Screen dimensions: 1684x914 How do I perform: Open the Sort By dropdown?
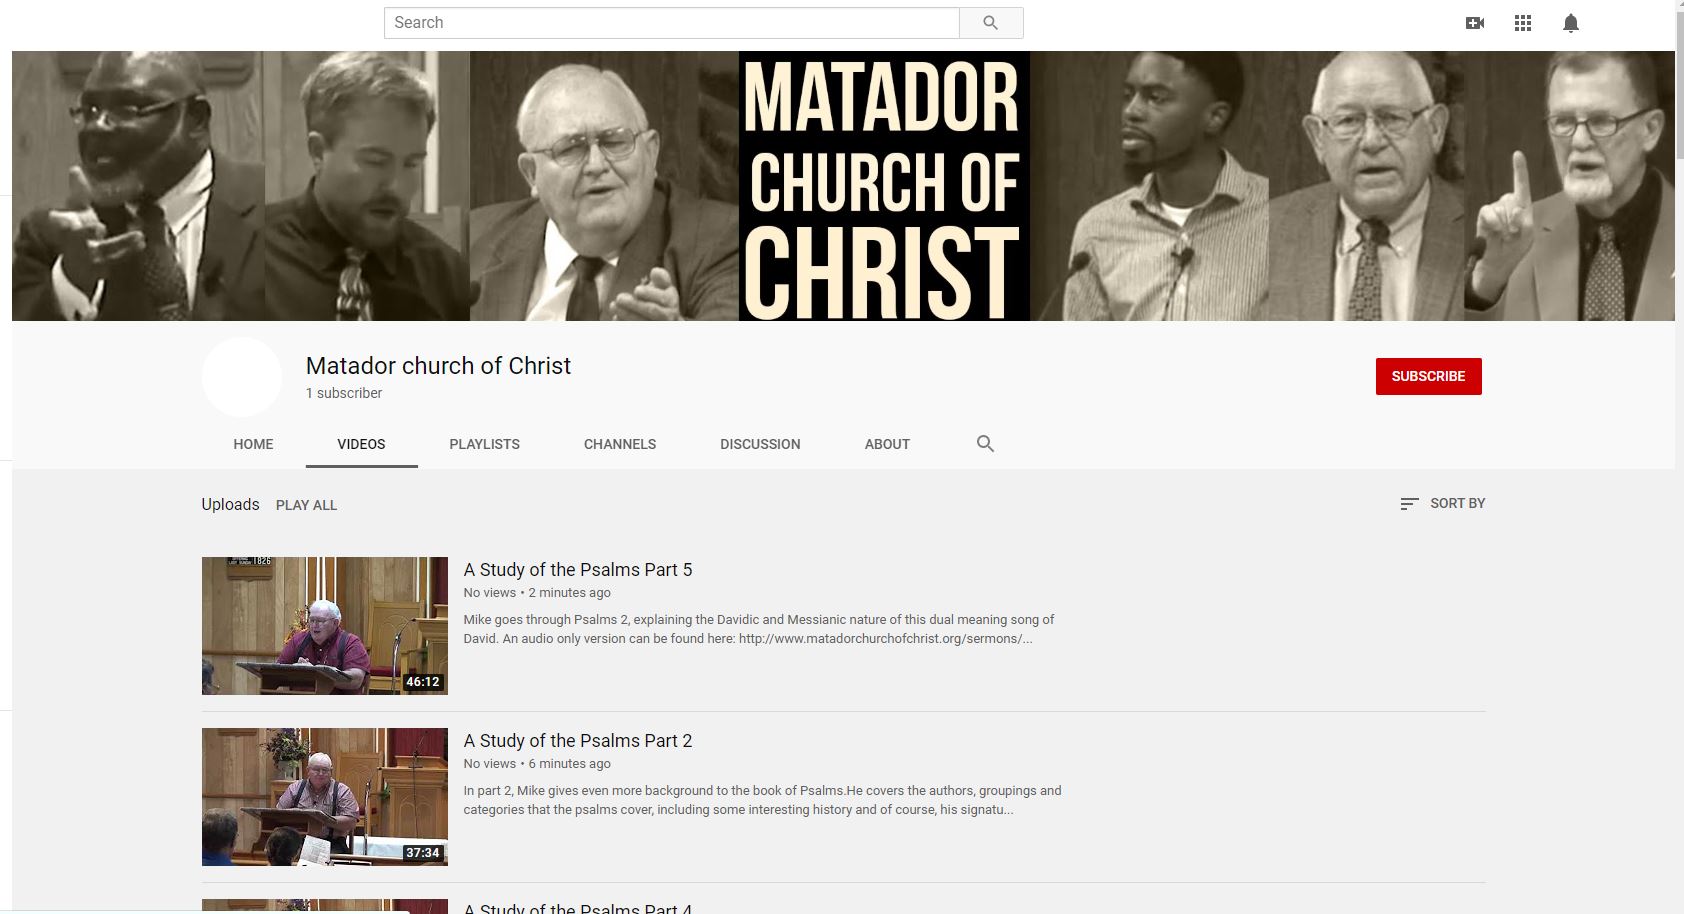tap(1443, 504)
